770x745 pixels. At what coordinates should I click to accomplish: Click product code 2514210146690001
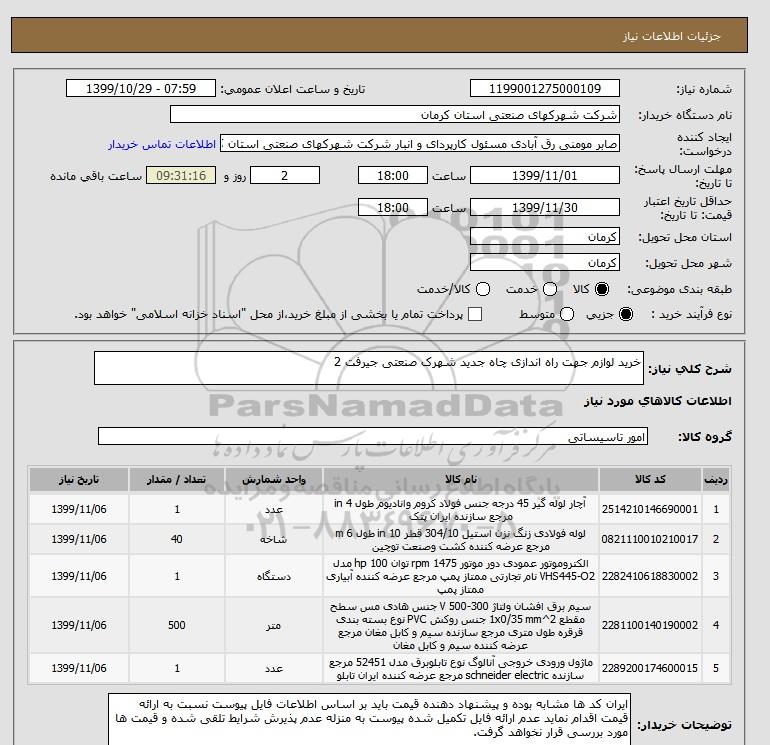[x=650, y=510]
